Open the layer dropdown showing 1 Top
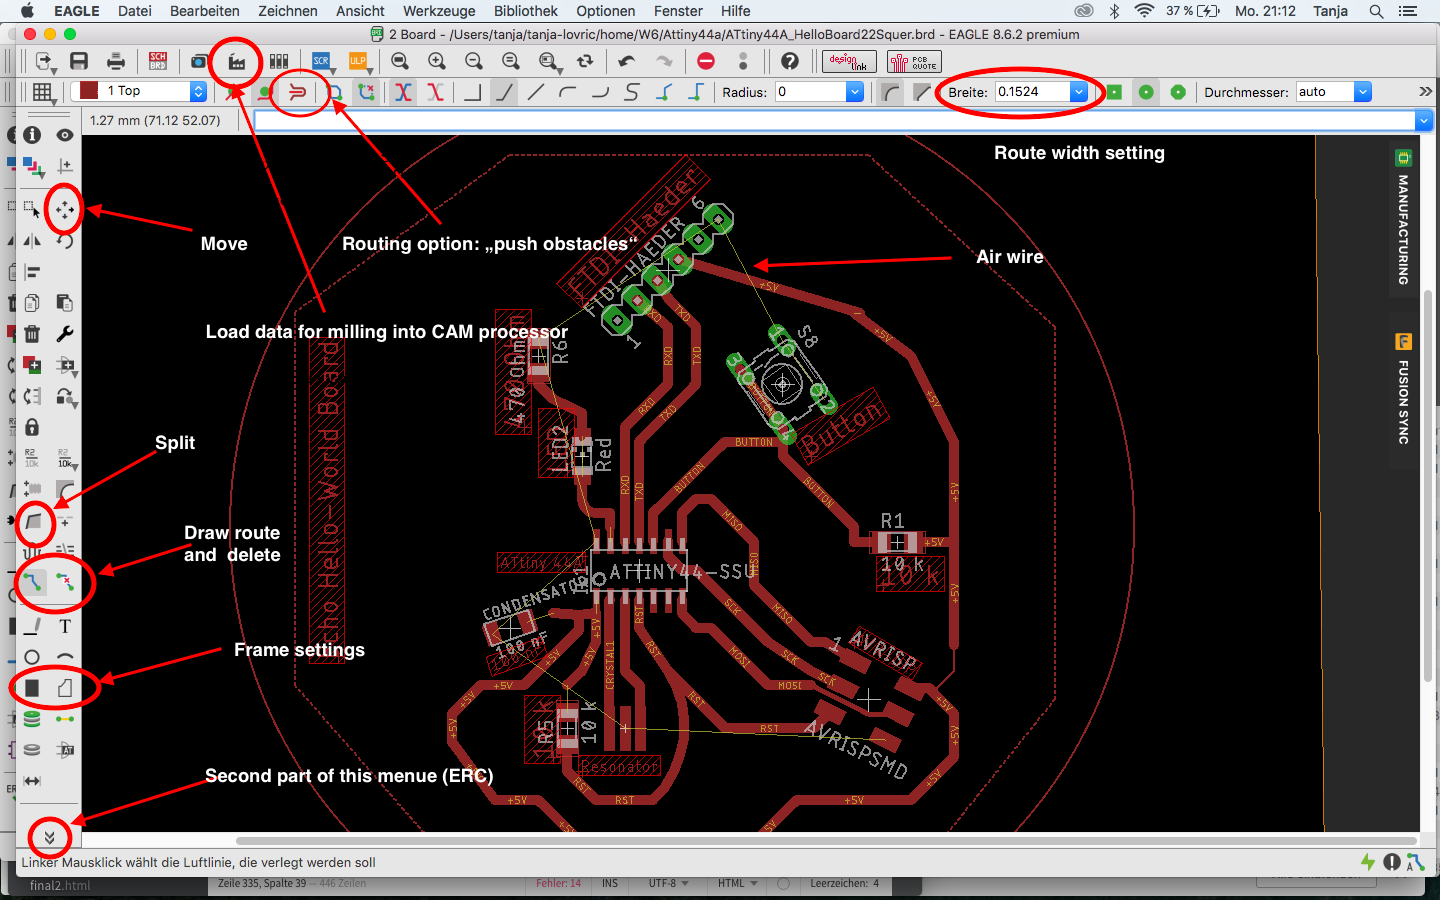Viewport: 1440px width, 900px height. (140, 91)
